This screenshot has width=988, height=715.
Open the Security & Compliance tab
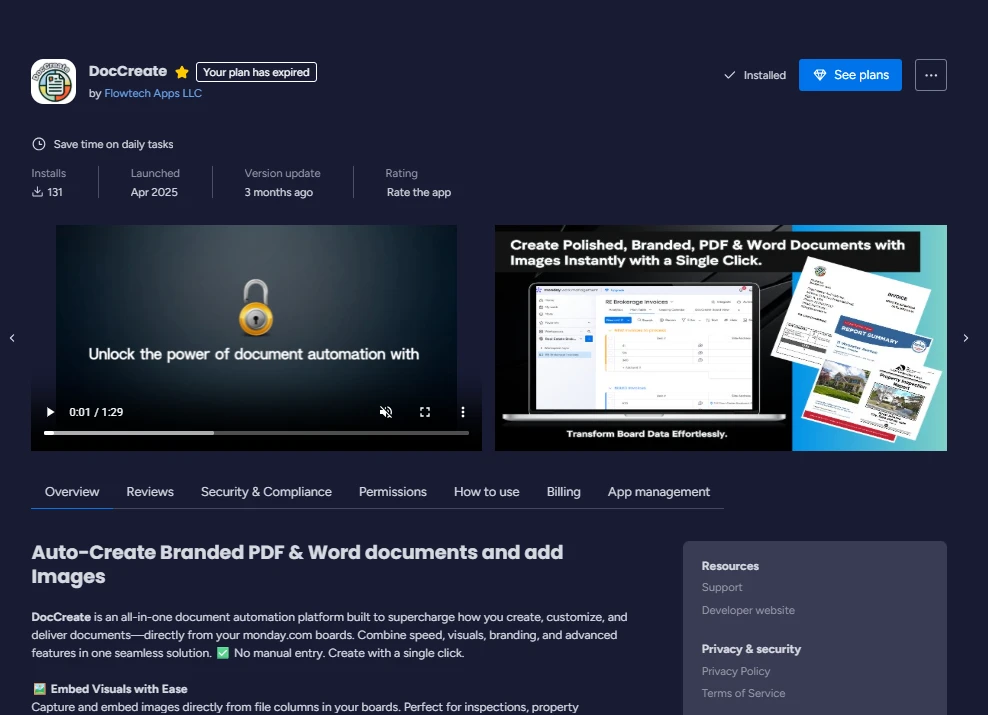(x=266, y=492)
